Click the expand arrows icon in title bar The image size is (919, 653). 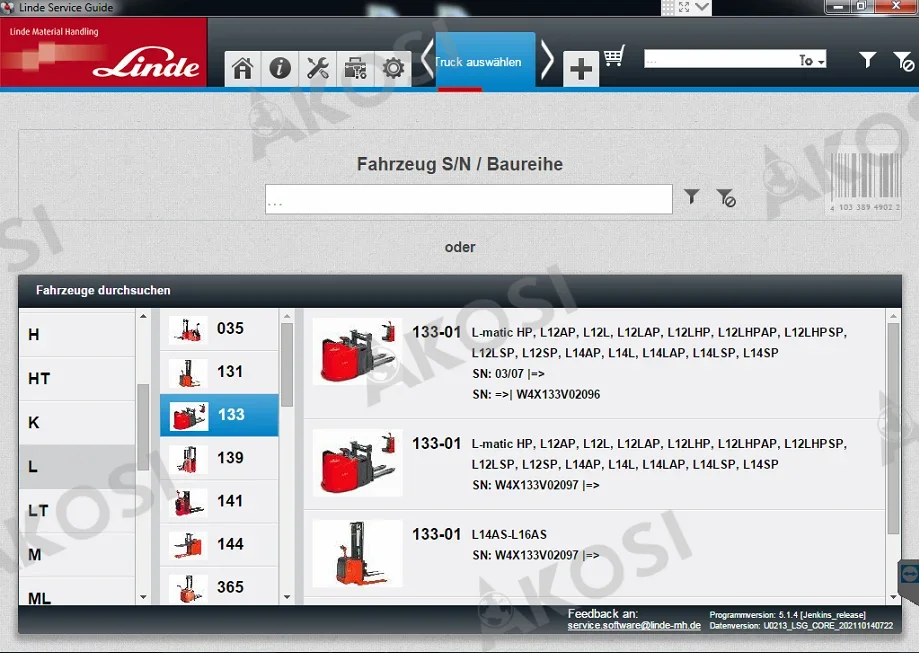684,7
